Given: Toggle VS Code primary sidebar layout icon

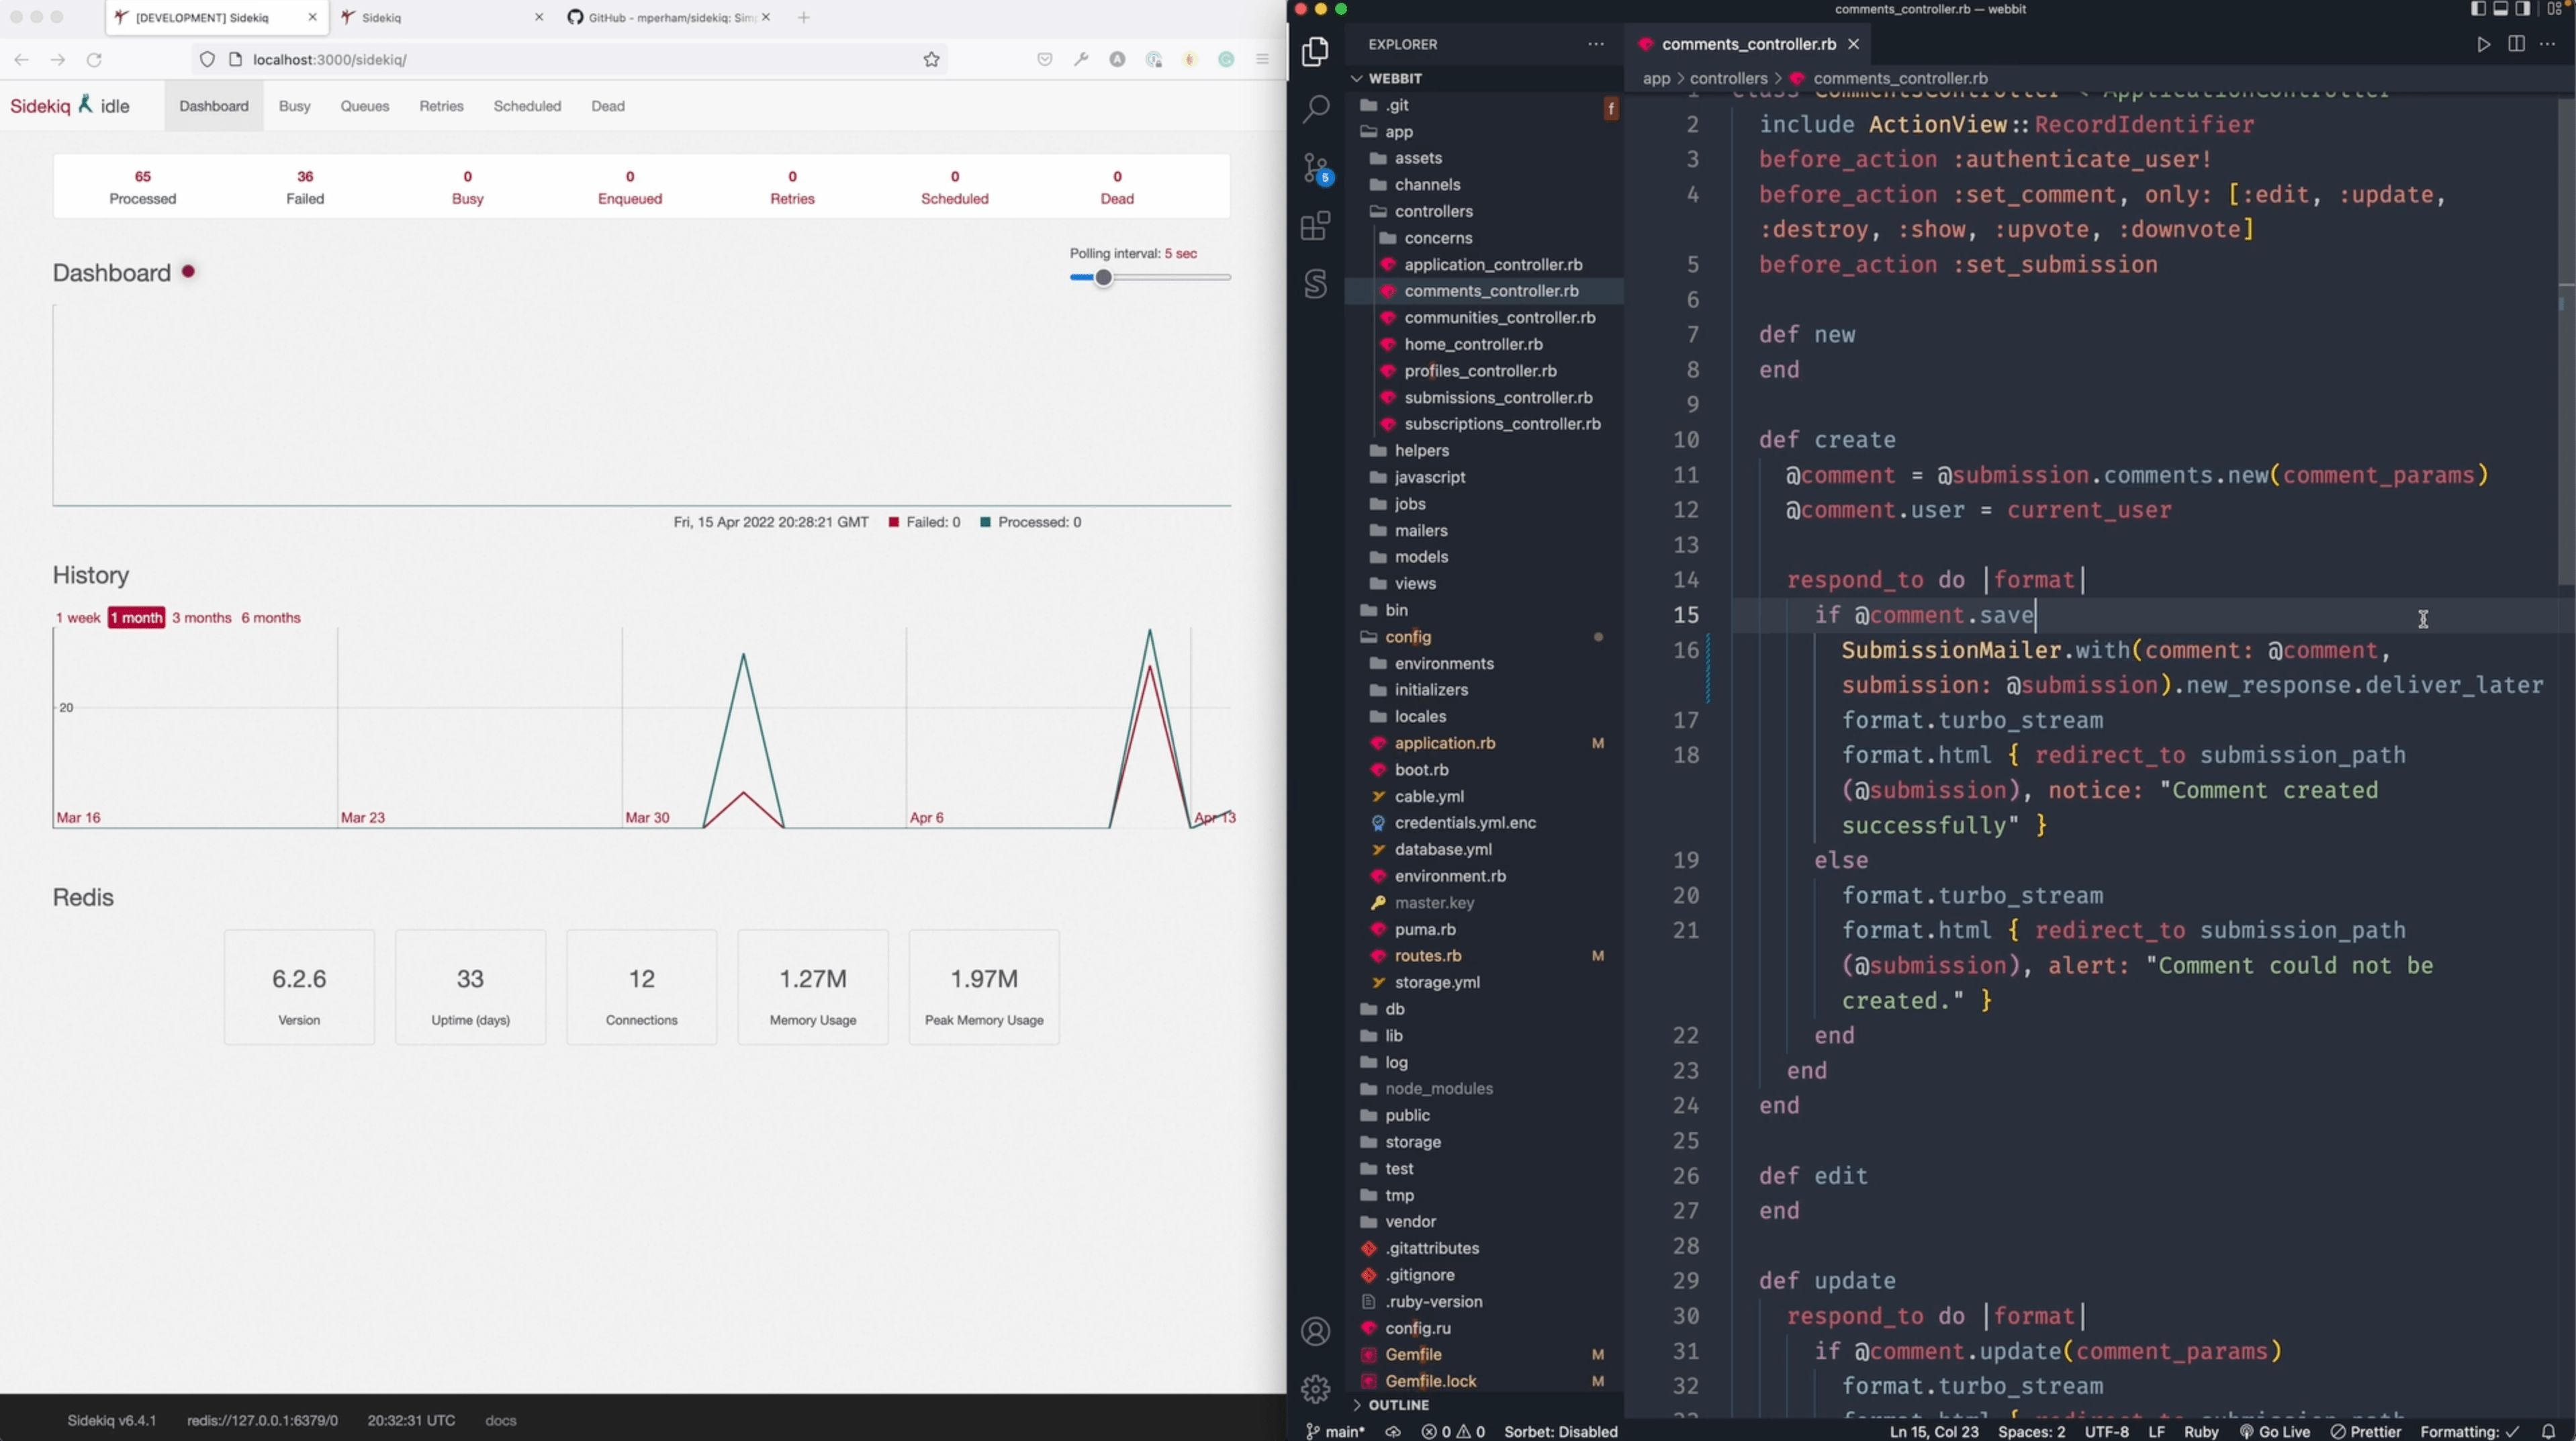Looking at the screenshot, I should (2478, 9).
